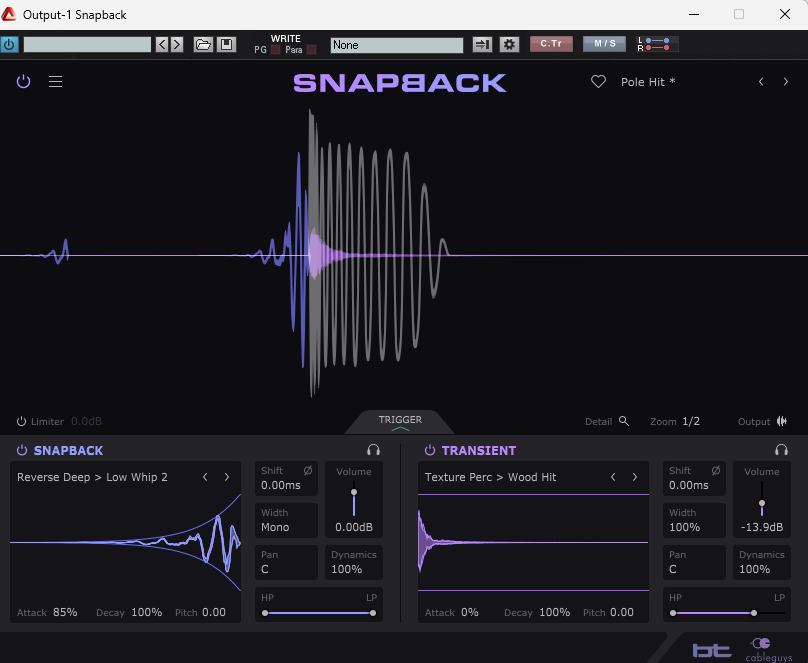Click the bt logo
Viewport: 808px width, 663px height.
click(x=712, y=651)
